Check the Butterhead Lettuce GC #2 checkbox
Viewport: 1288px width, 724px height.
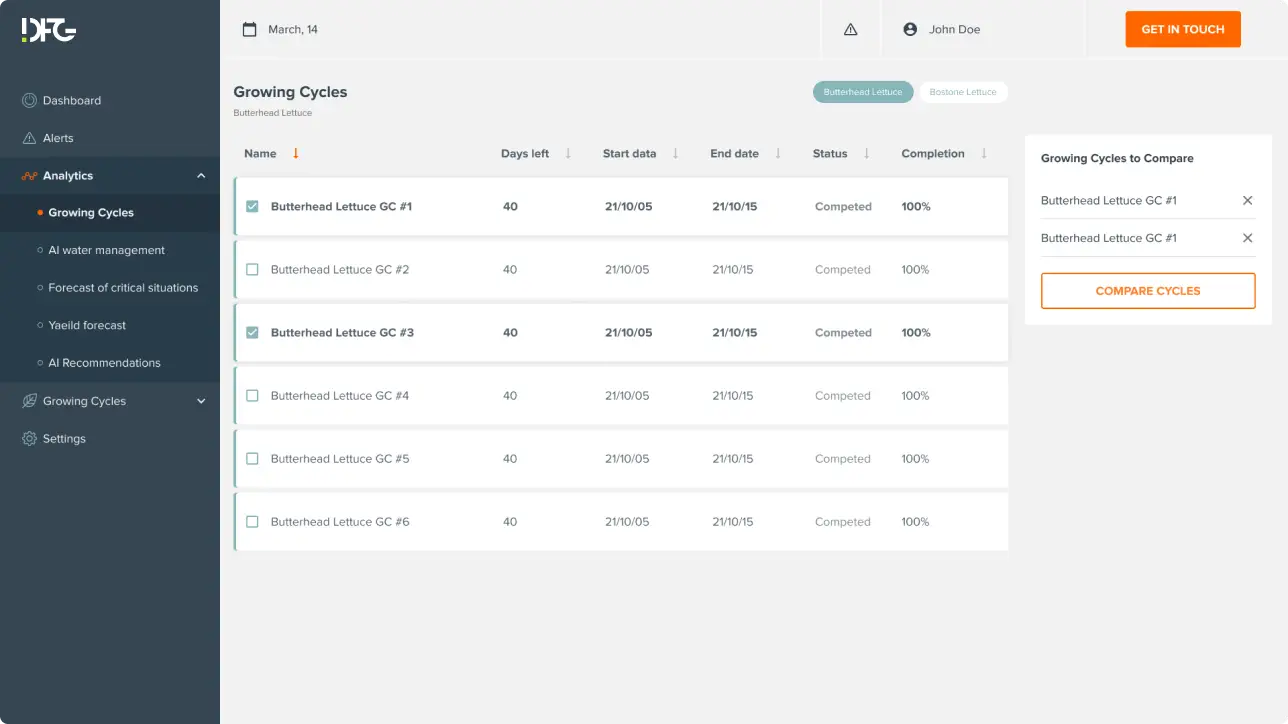click(252, 270)
